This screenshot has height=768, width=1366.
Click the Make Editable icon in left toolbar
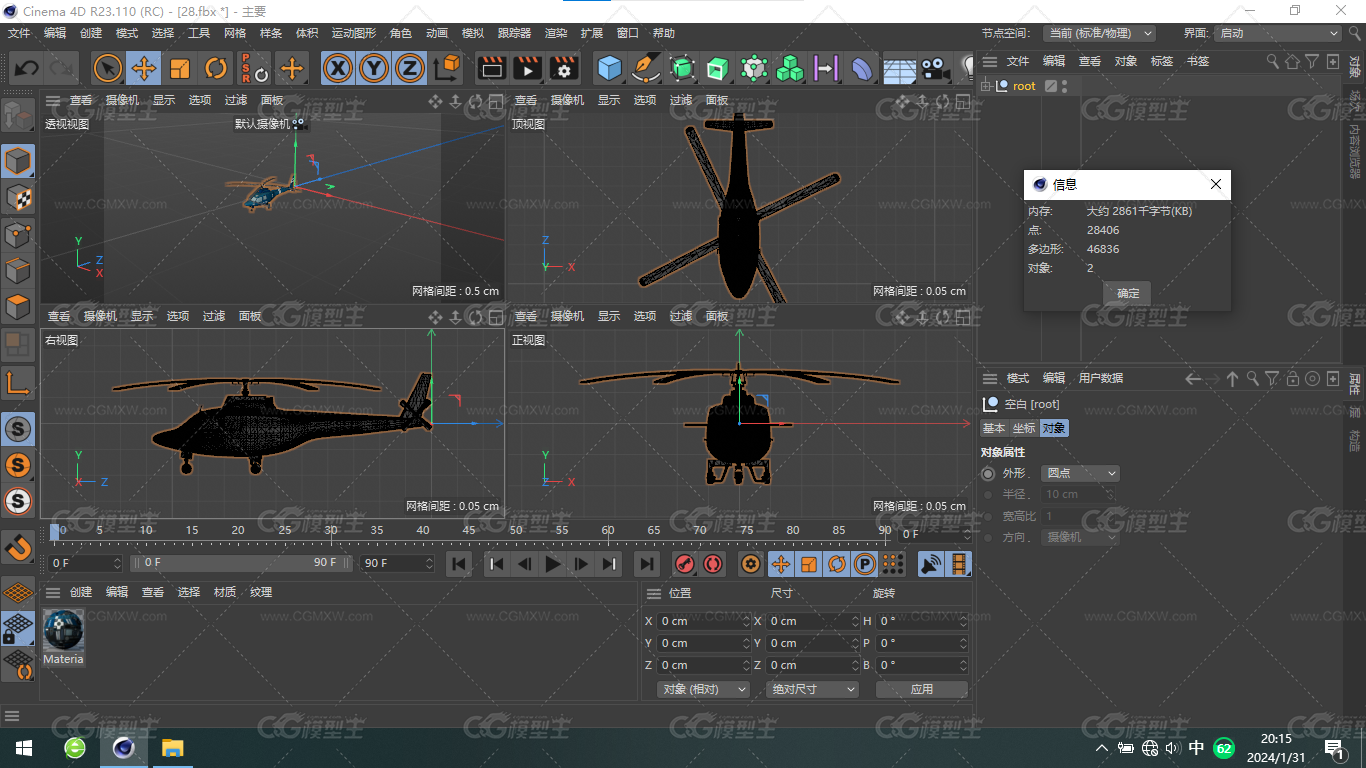[x=18, y=114]
